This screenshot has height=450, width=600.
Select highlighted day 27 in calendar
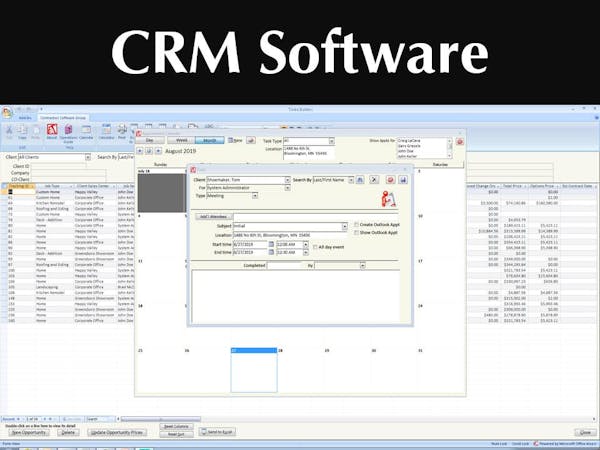tap(254, 370)
